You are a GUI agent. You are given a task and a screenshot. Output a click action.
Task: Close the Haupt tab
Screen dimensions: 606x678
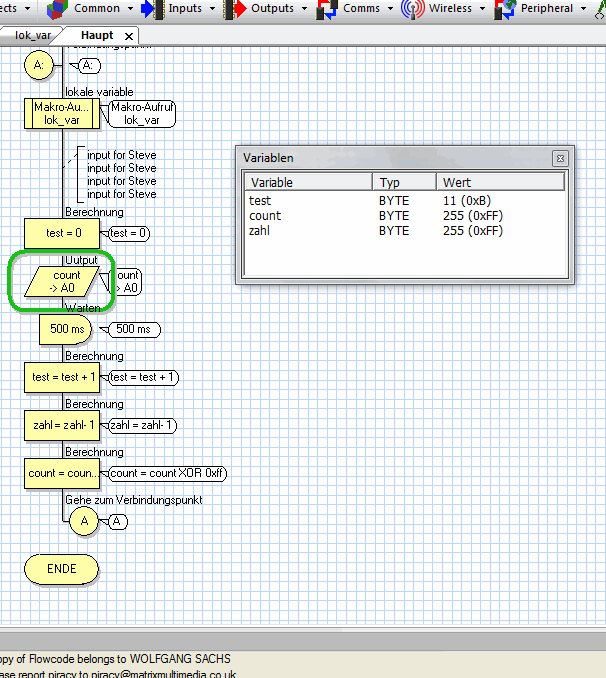(x=129, y=36)
